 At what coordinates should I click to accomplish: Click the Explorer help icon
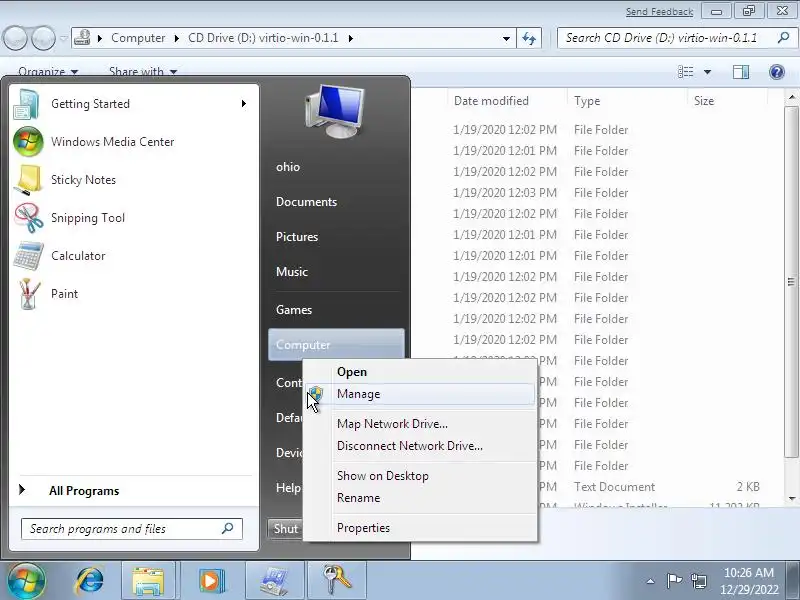click(x=777, y=72)
